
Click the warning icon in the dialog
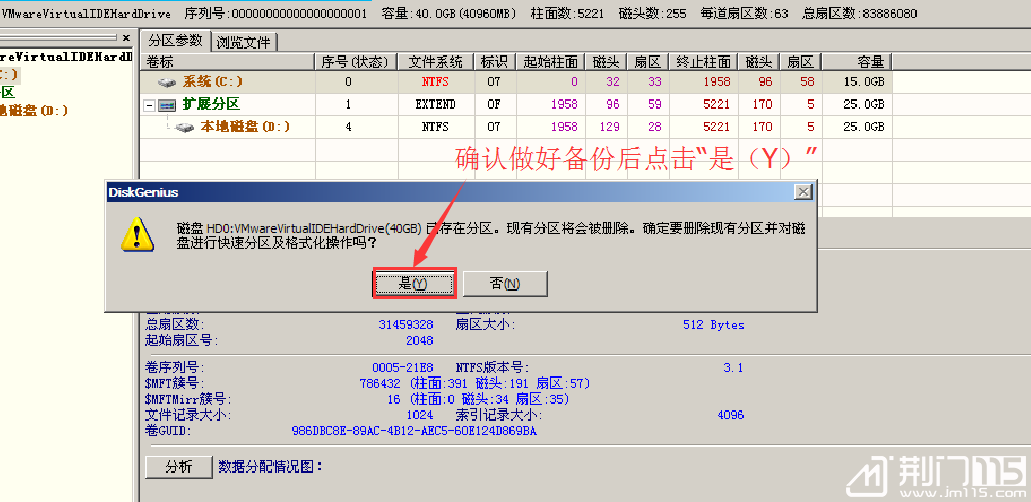click(x=137, y=235)
